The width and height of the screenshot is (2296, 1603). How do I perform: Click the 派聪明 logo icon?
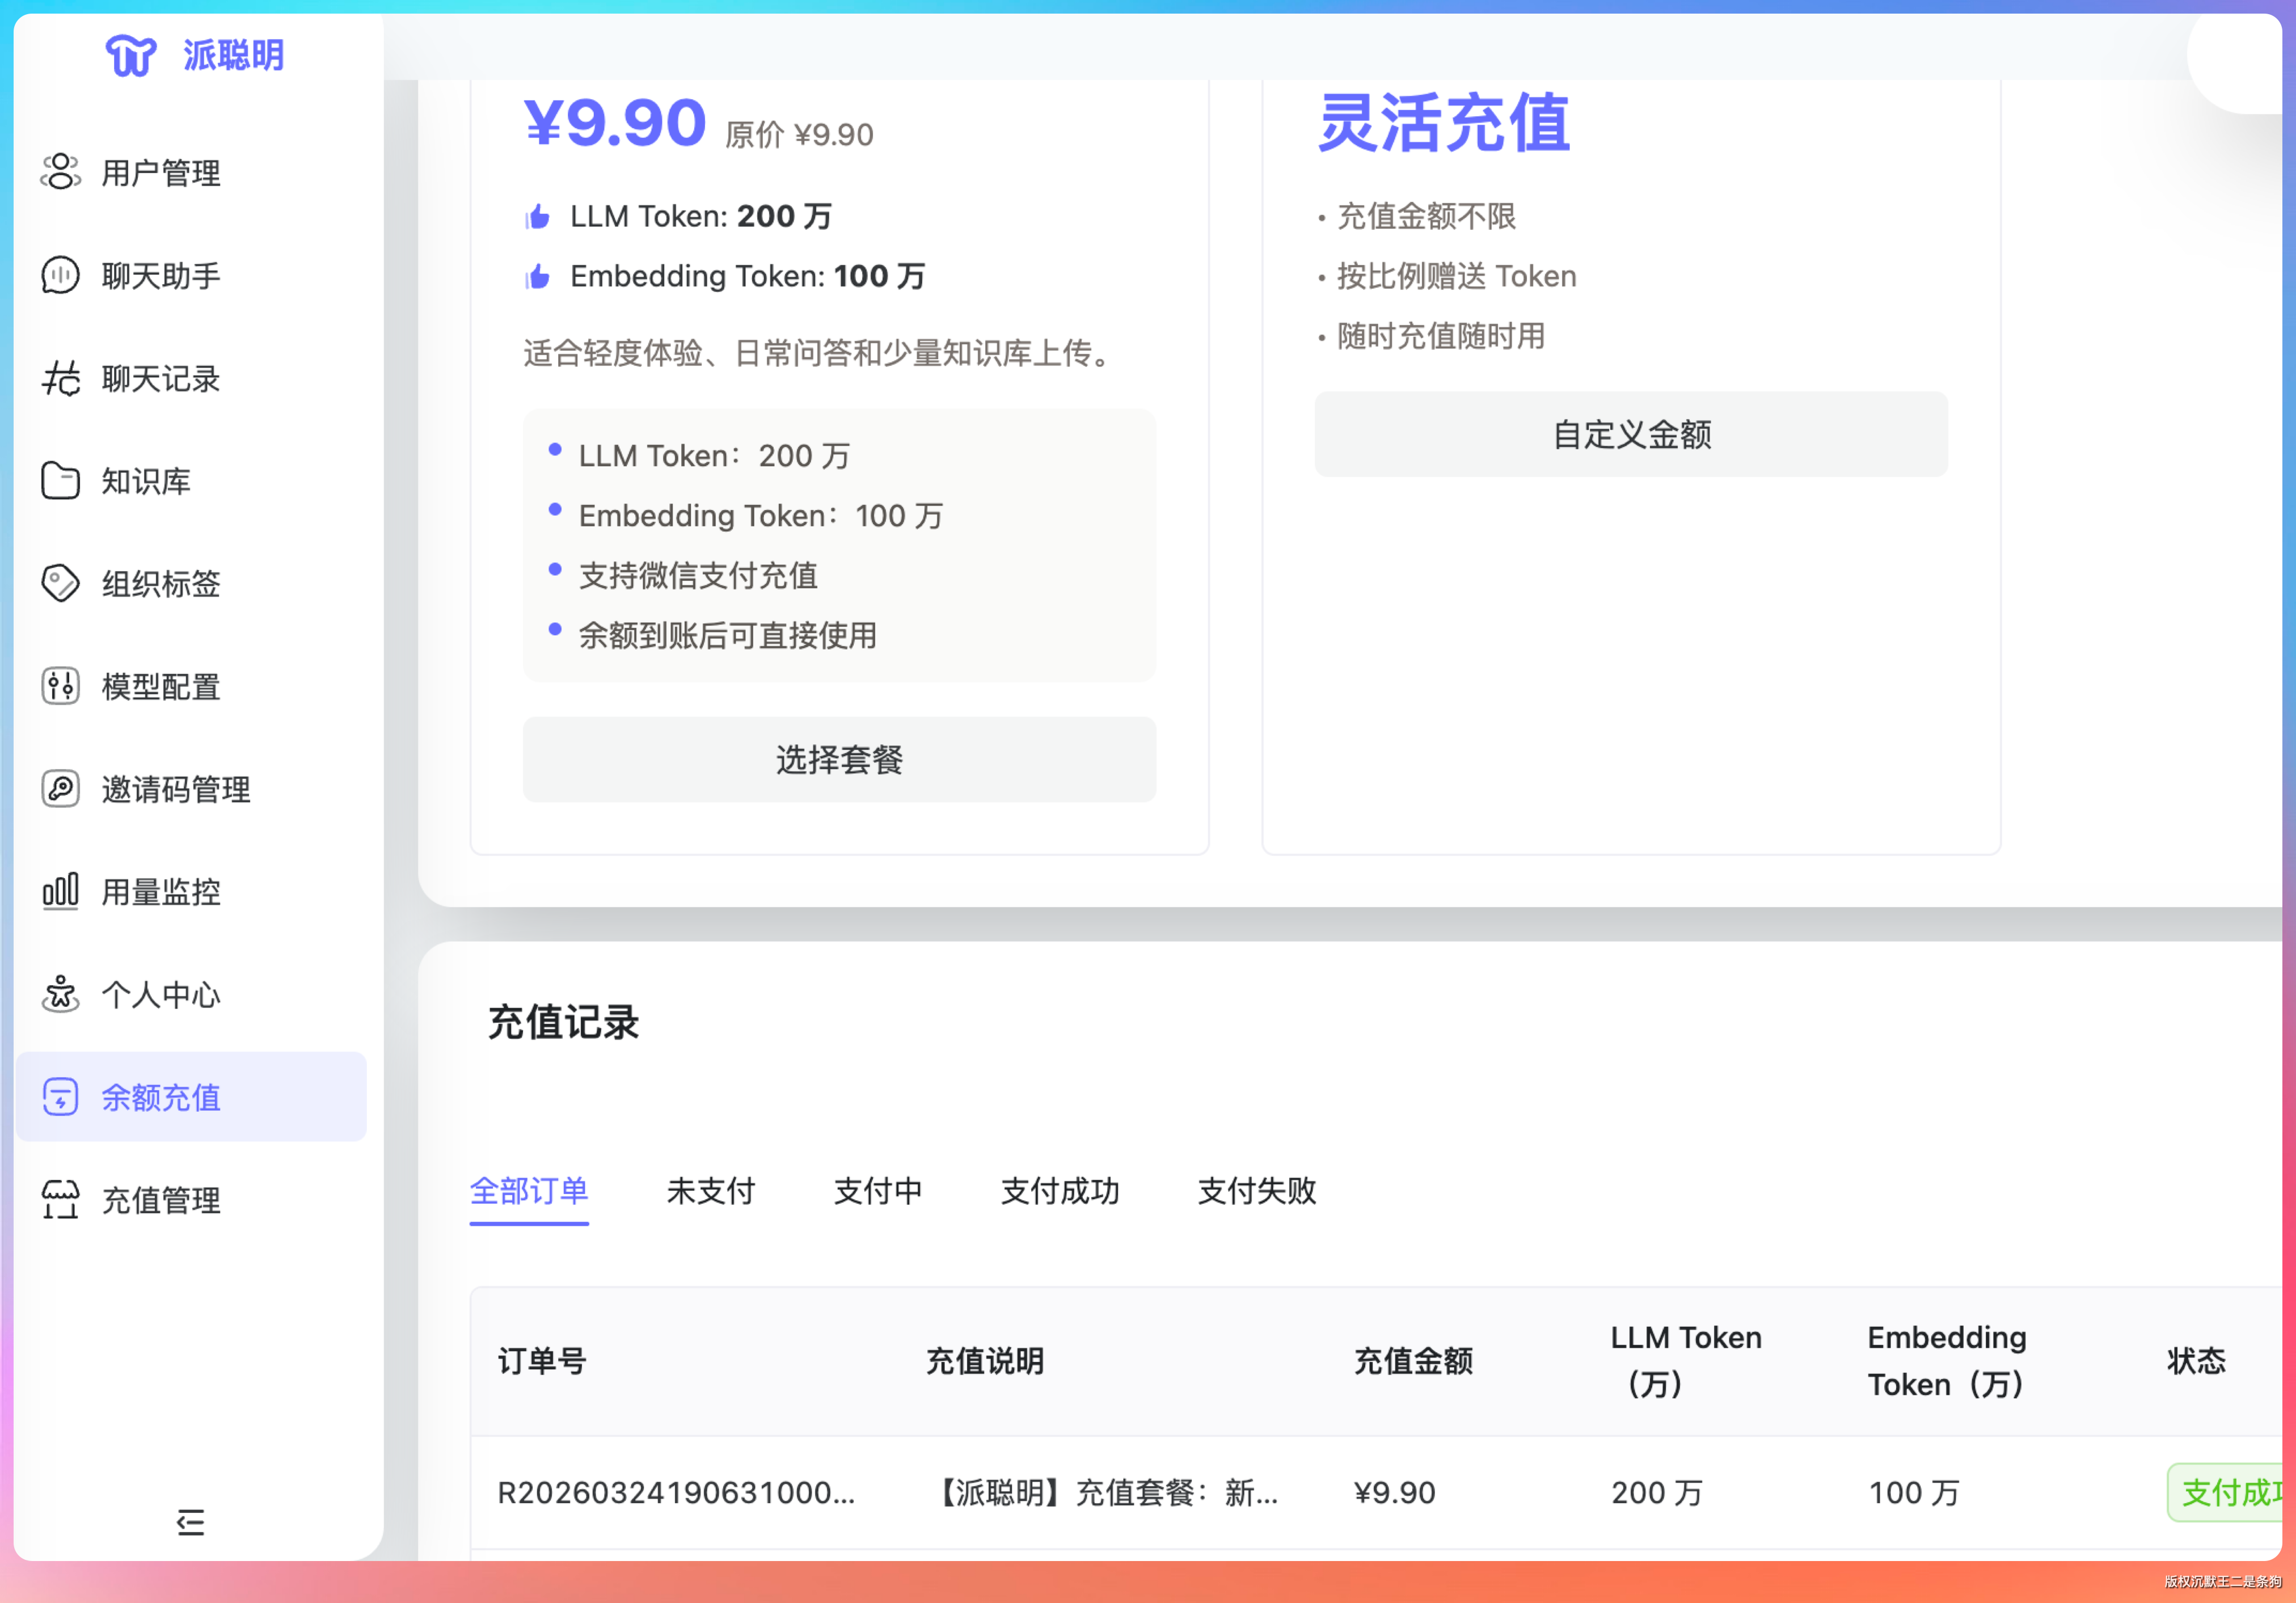[131, 55]
